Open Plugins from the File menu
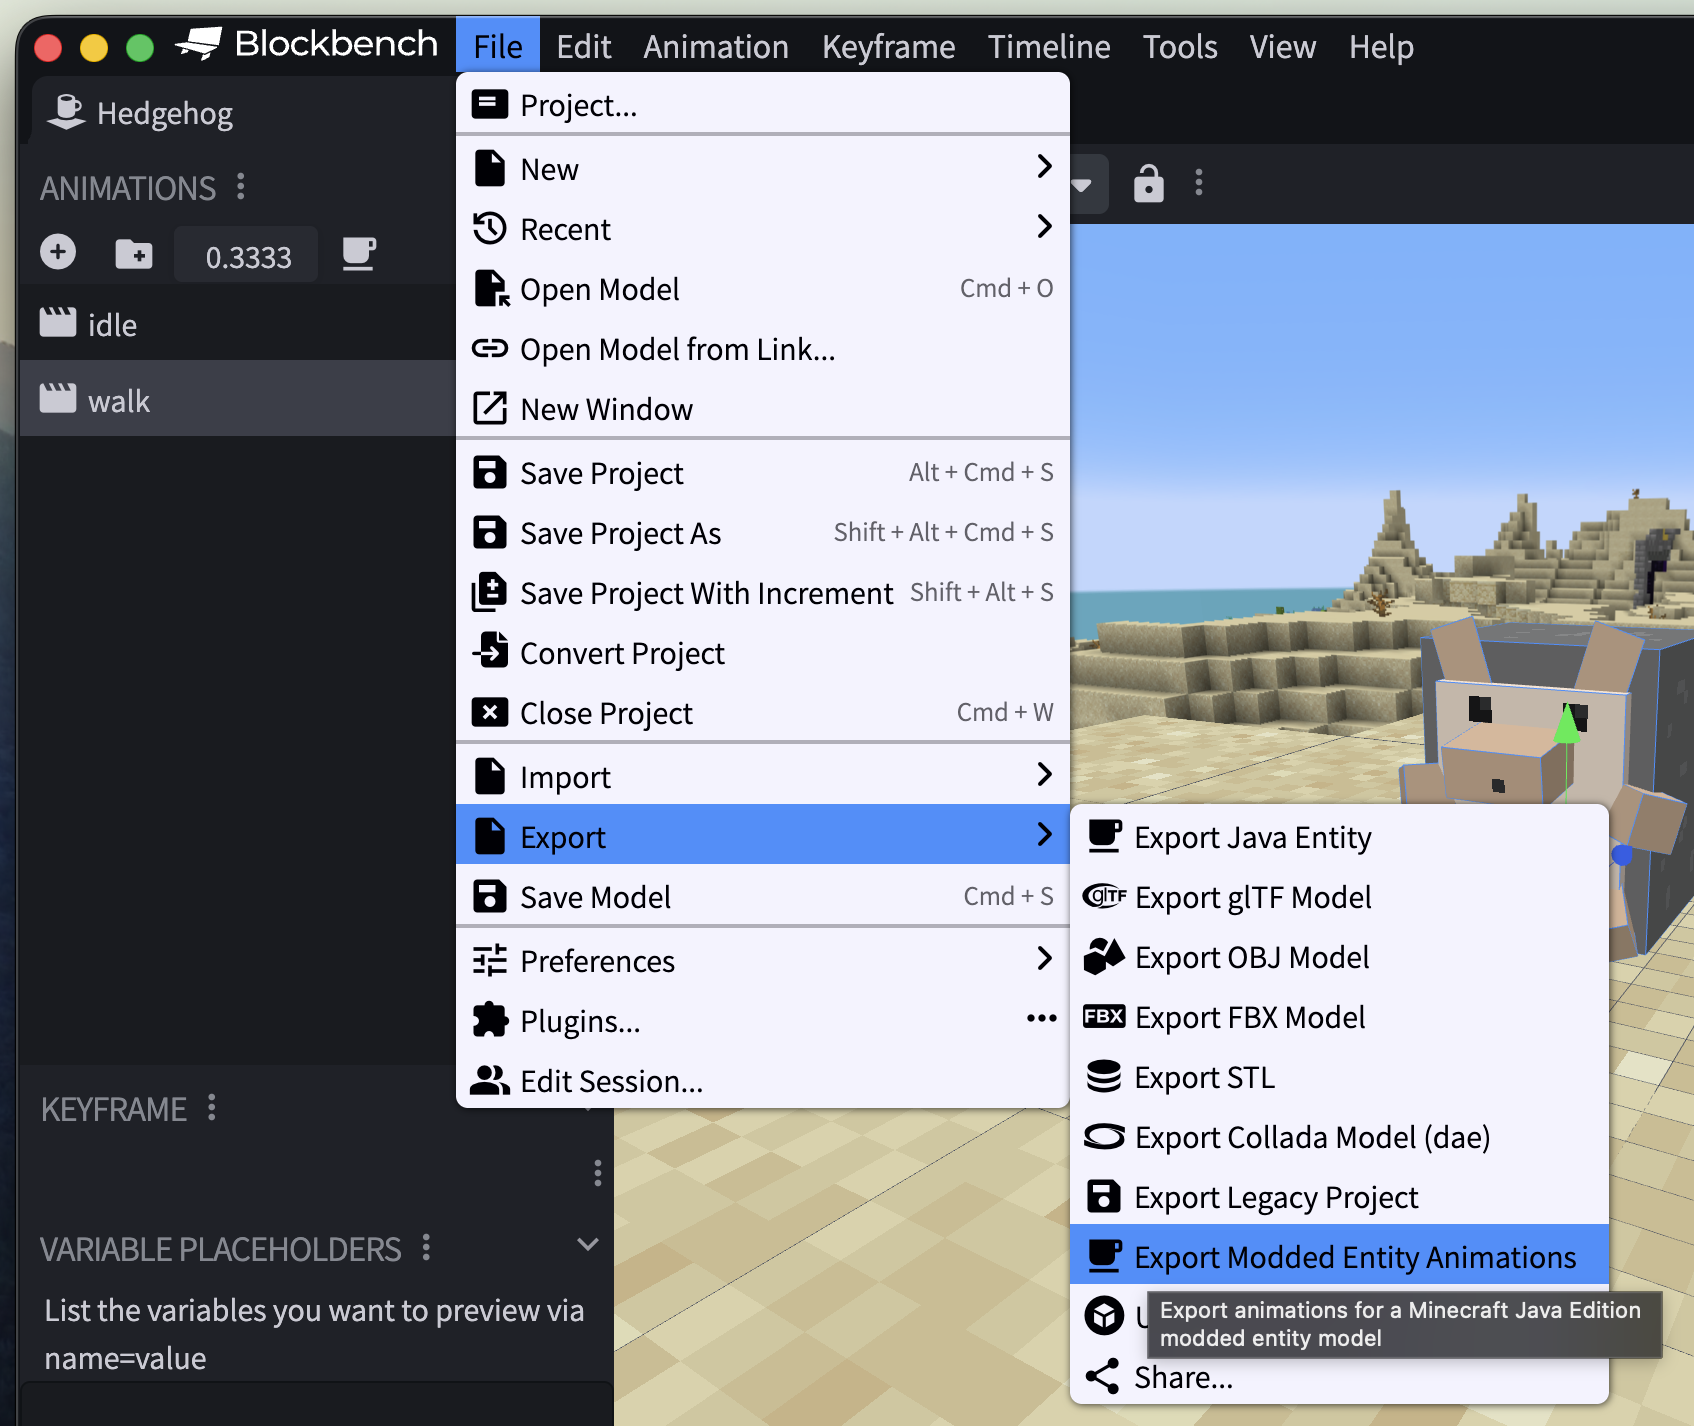 click(578, 1020)
